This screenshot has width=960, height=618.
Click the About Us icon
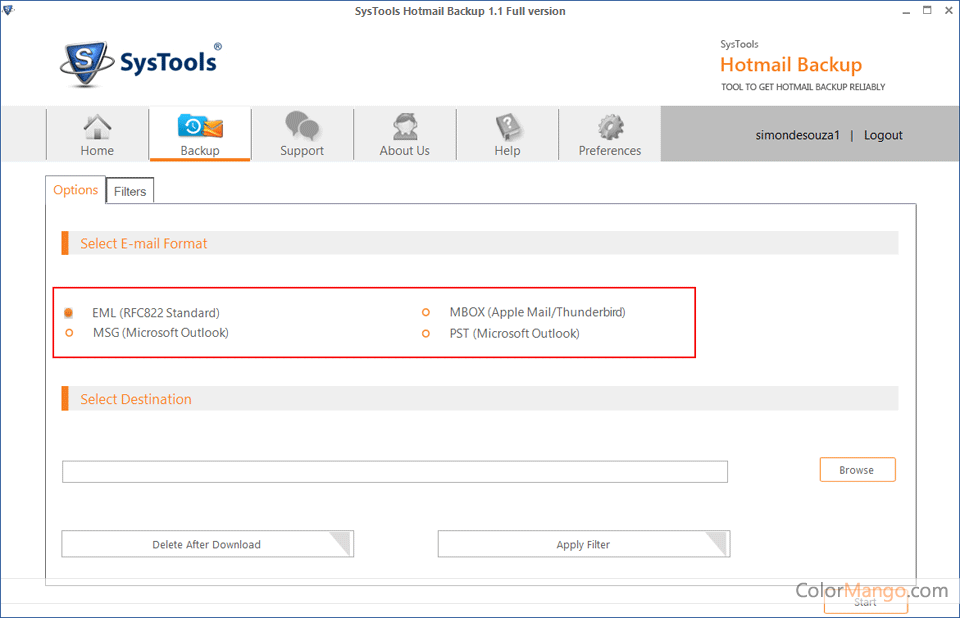click(x=404, y=127)
